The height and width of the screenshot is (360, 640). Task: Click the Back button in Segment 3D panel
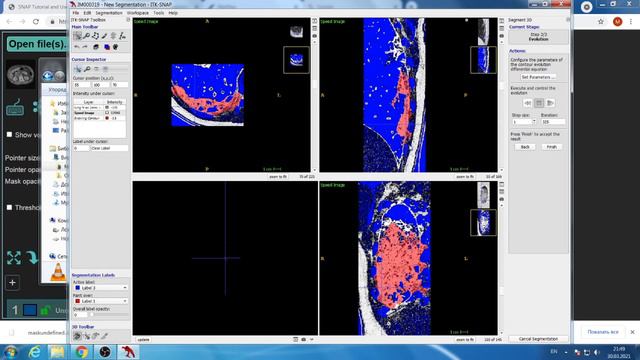tap(525, 147)
